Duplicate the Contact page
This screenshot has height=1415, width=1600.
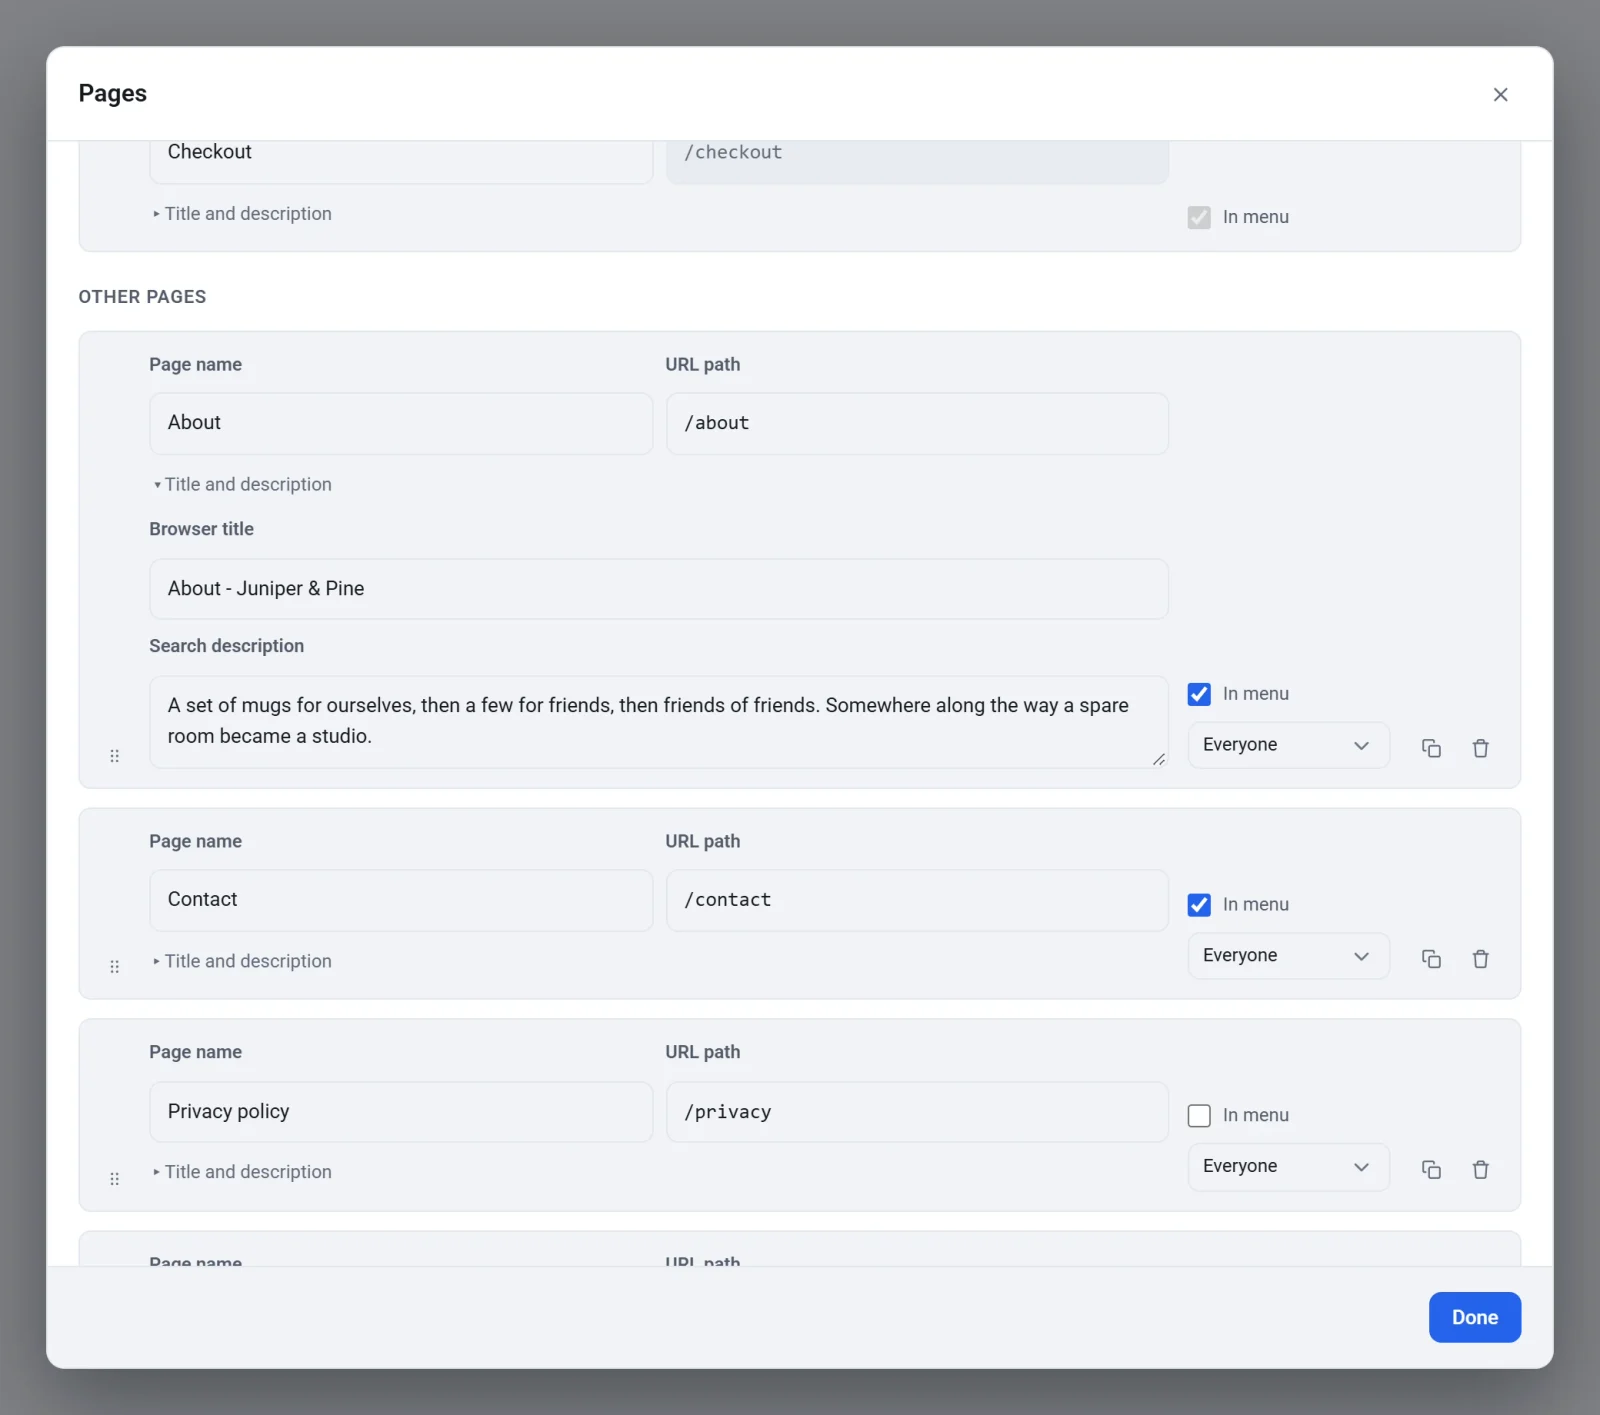(x=1431, y=959)
